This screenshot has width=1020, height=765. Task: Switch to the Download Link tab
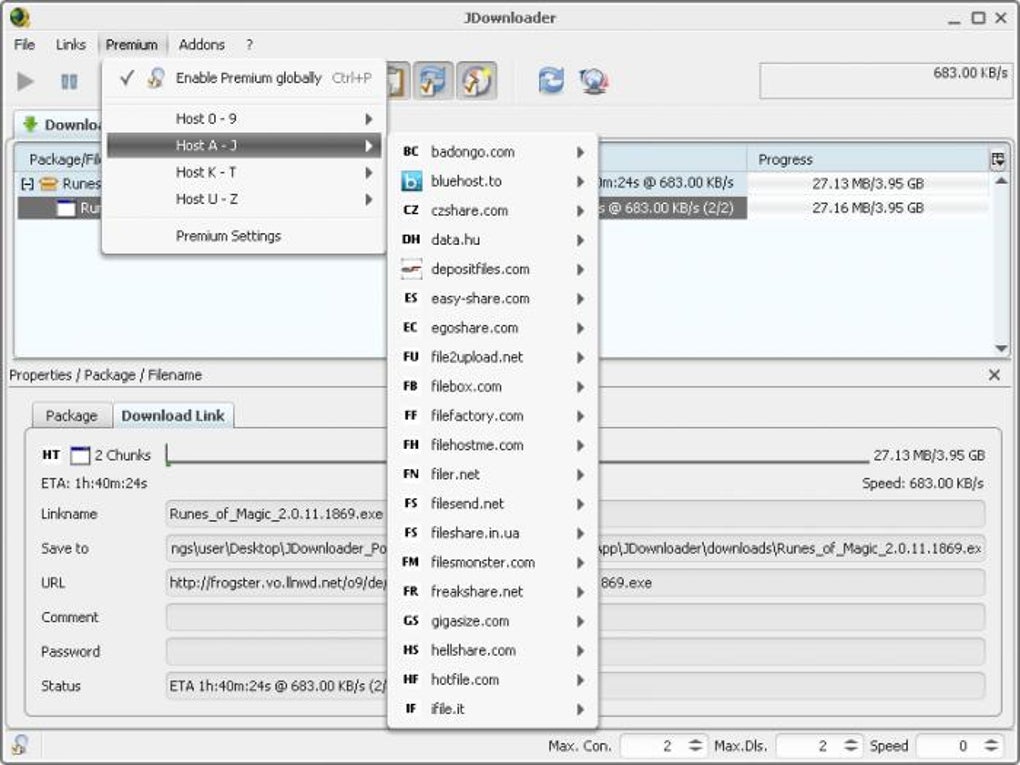point(173,415)
